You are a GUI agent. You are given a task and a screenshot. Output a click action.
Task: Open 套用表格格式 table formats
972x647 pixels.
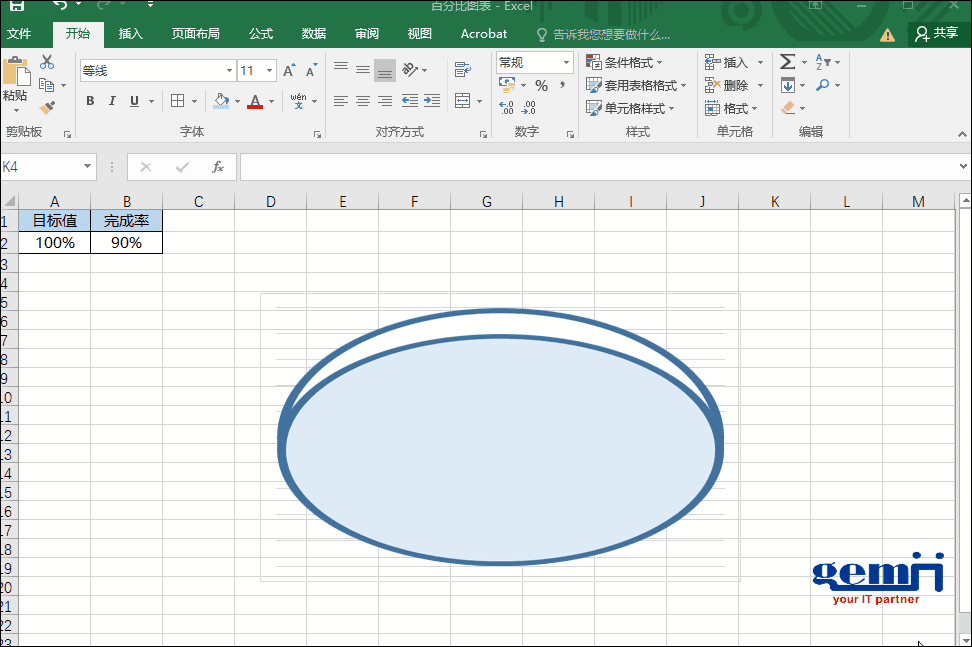tap(636, 85)
